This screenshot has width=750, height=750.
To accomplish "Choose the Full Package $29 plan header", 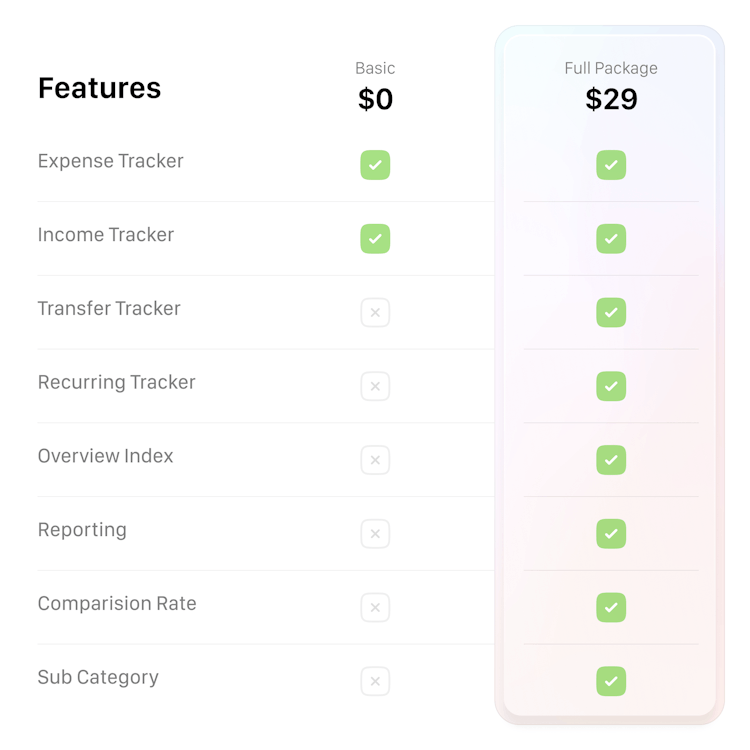I will pos(611,87).
